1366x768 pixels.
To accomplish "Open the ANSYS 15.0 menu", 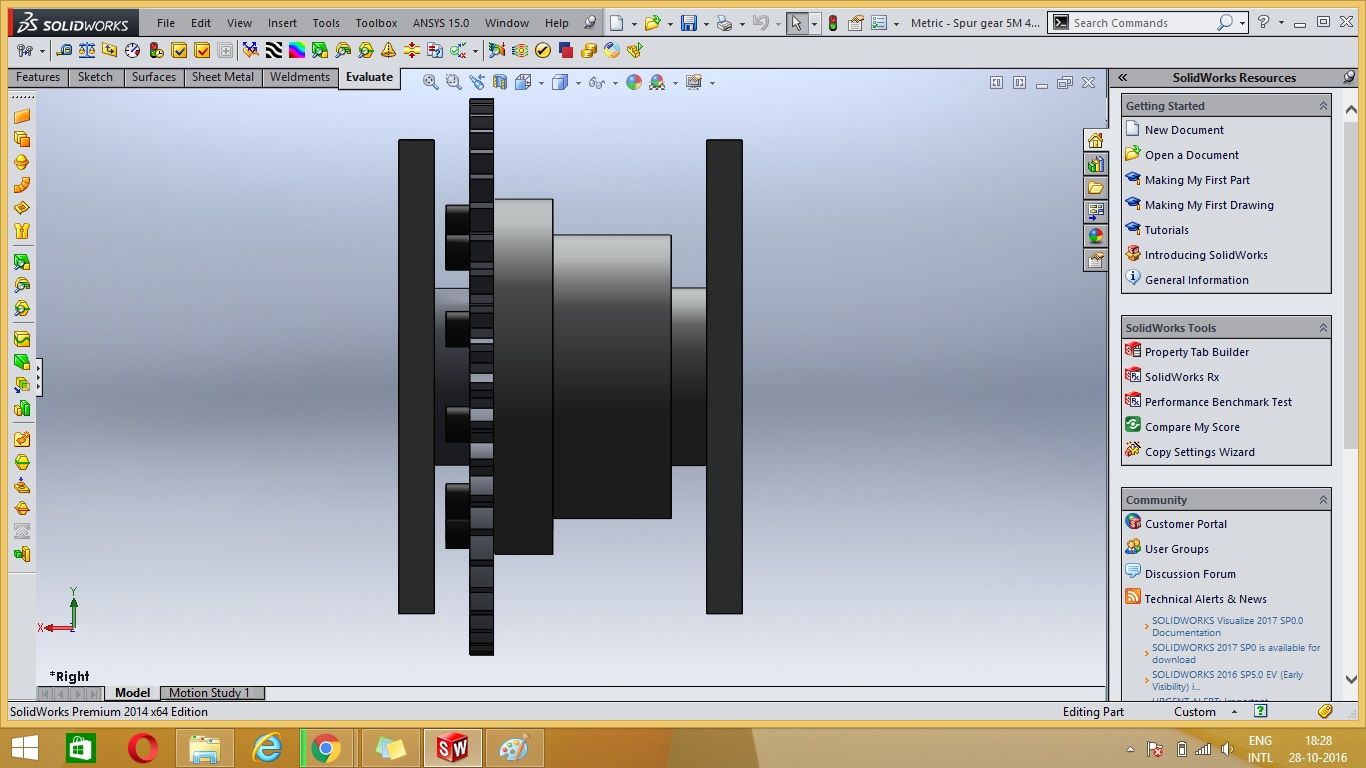I will [440, 23].
